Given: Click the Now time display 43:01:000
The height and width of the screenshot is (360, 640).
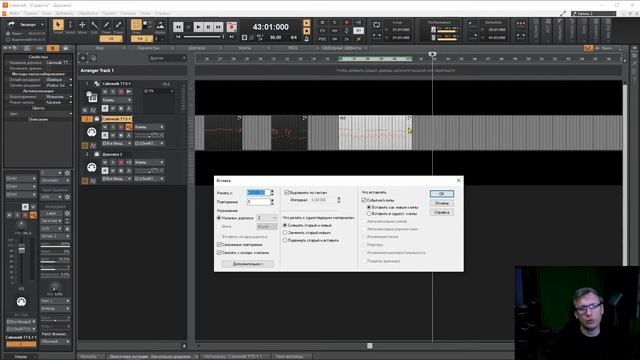Looking at the screenshot, I should (271, 27).
